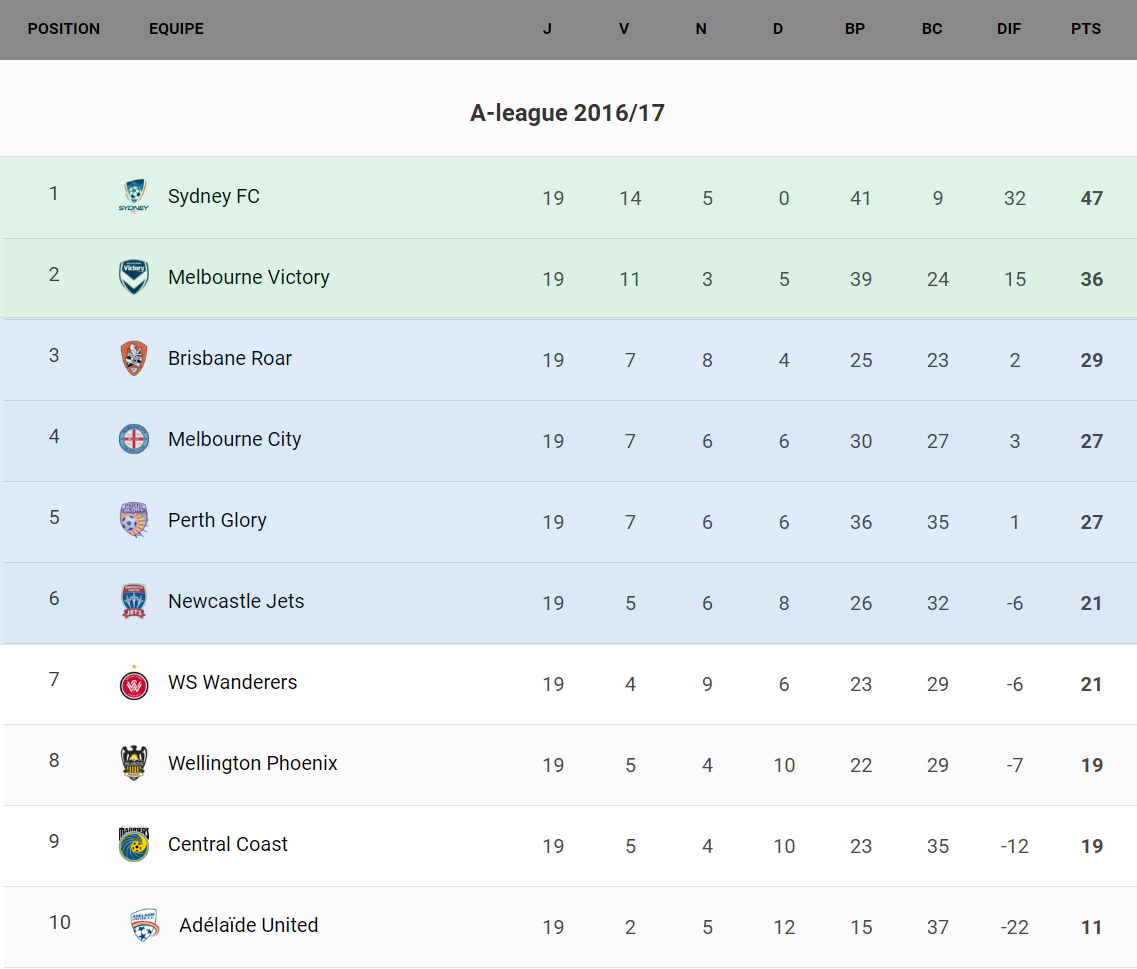The image size is (1137, 969).
Task: Click the Brisbane Roar team logo
Action: pyautogui.click(x=134, y=358)
